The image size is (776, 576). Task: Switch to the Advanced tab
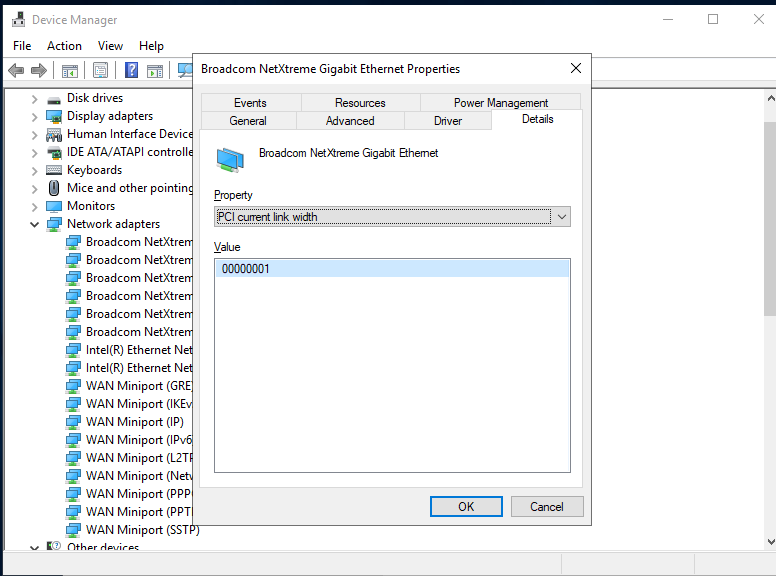point(350,121)
